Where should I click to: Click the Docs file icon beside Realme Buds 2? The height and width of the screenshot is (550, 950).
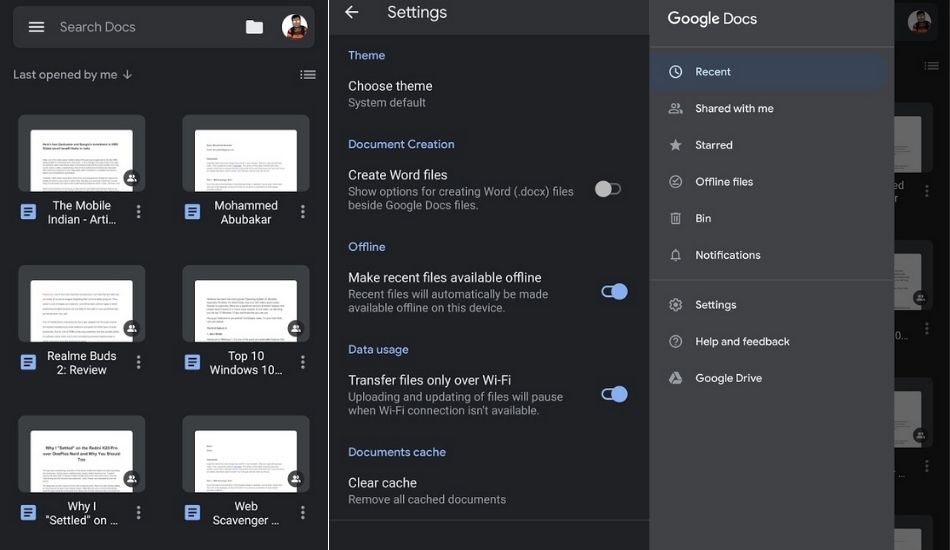tap(28, 362)
